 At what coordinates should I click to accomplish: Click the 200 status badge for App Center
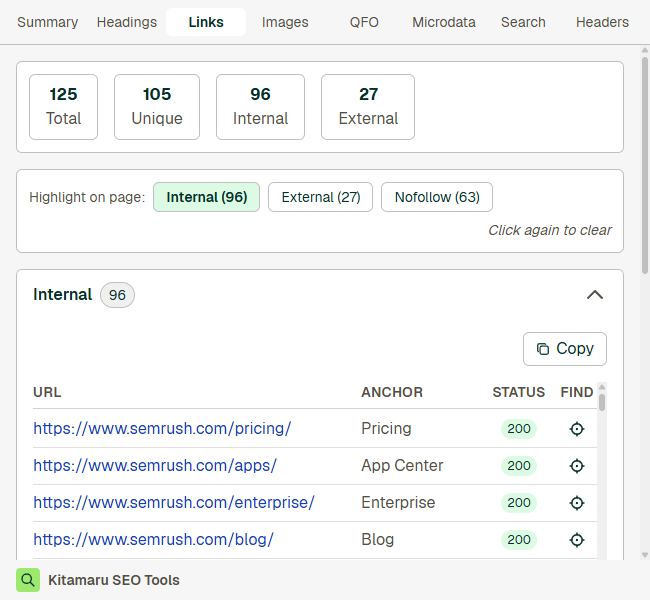pos(519,466)
